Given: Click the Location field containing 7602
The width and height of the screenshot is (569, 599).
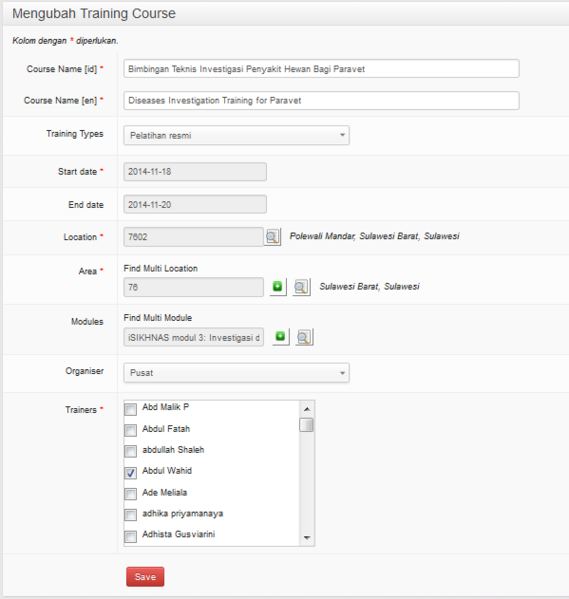Looking at the screenshot, I should click(193, 237).
